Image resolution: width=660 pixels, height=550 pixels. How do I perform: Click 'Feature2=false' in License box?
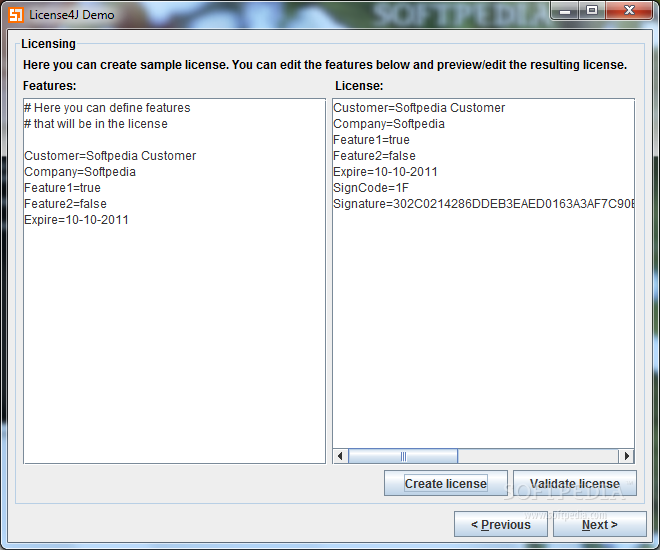coord(374,156)
